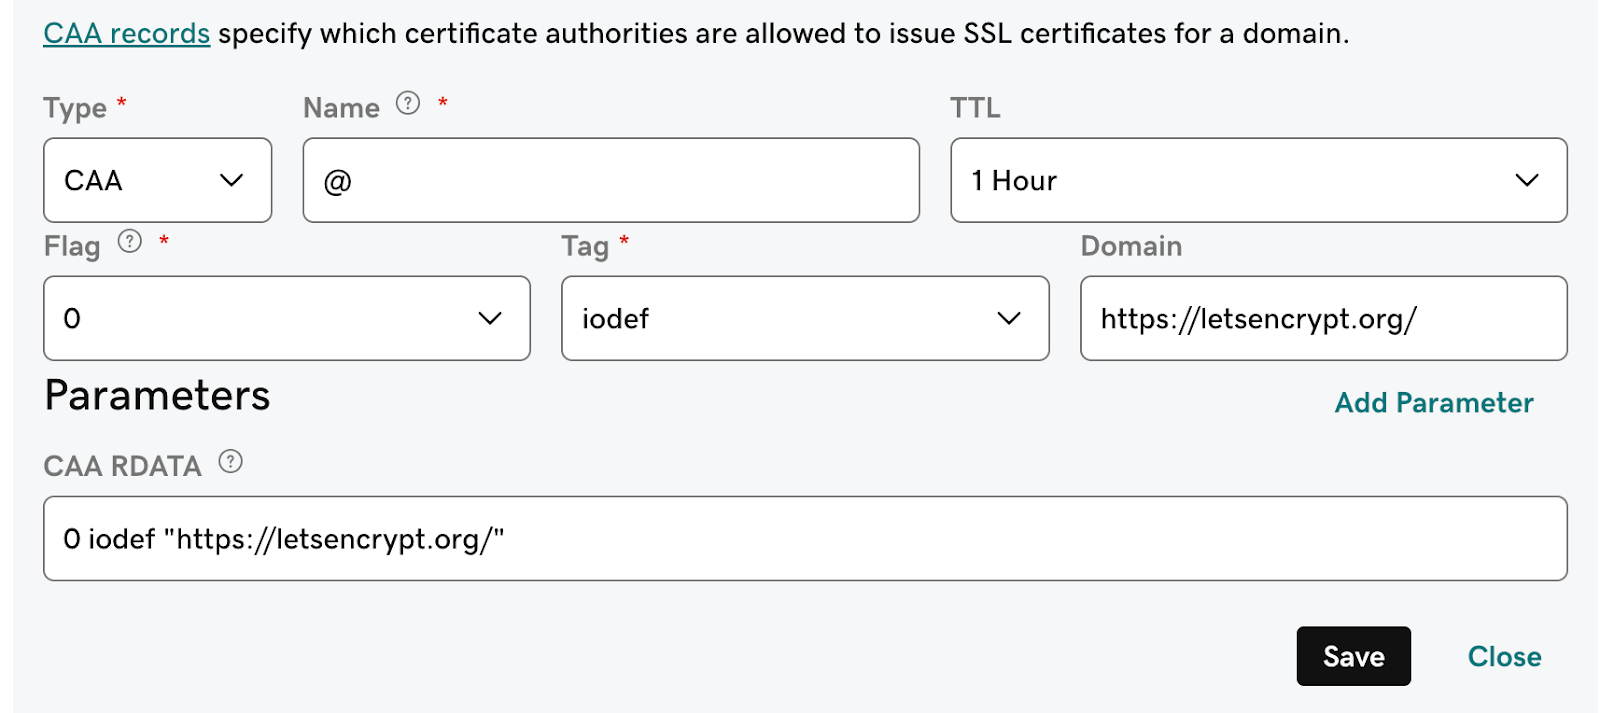Click the Parameters heading
Image resolution: width=1600 pixels, height=713 pixels.
click(x=157, y=395)
